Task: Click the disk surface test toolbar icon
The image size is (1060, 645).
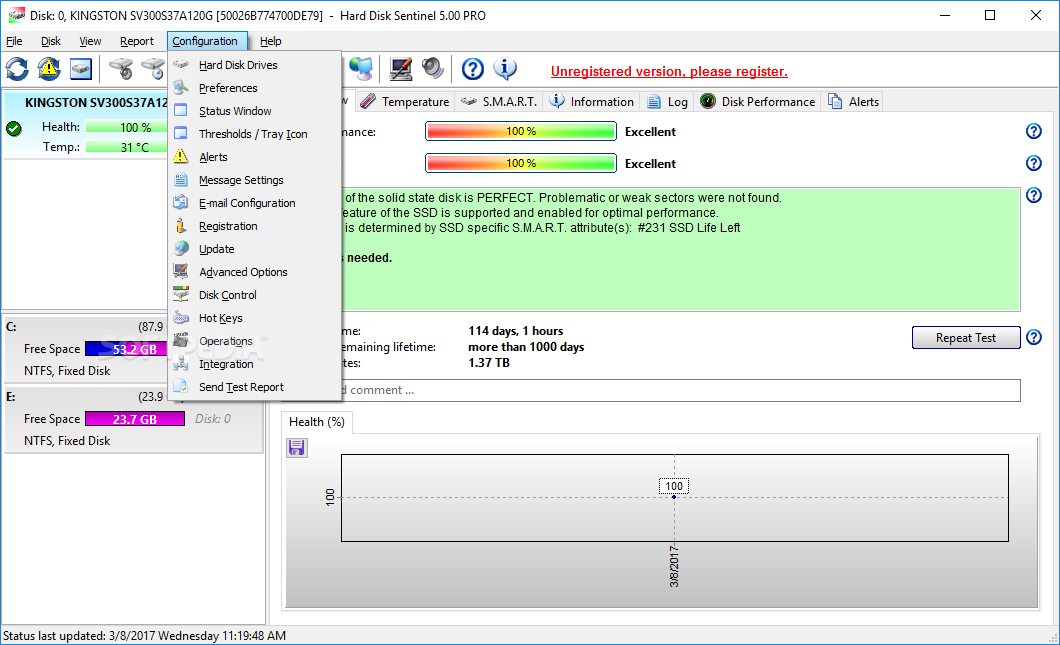Action: click(121, 69)
